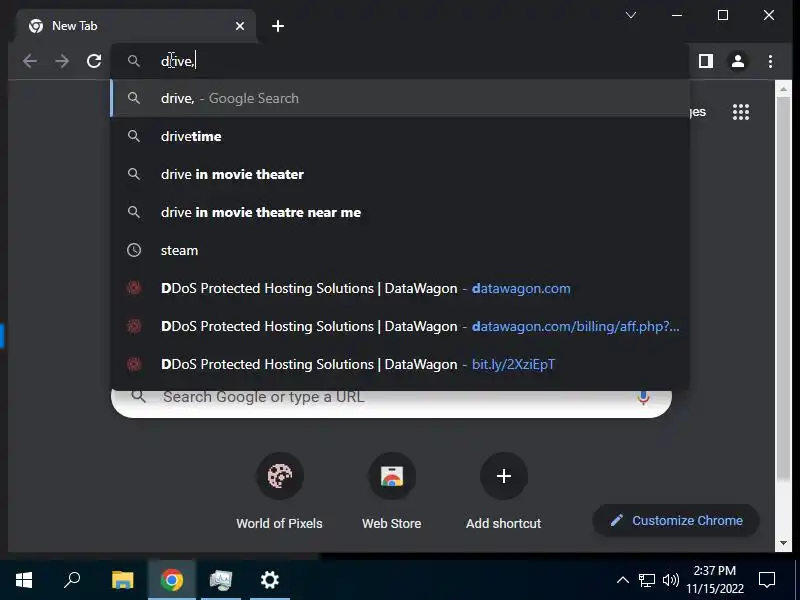Open the Settings gear in taskbar
Viewport: 800px width, 600px height.
tap(269, 580)
